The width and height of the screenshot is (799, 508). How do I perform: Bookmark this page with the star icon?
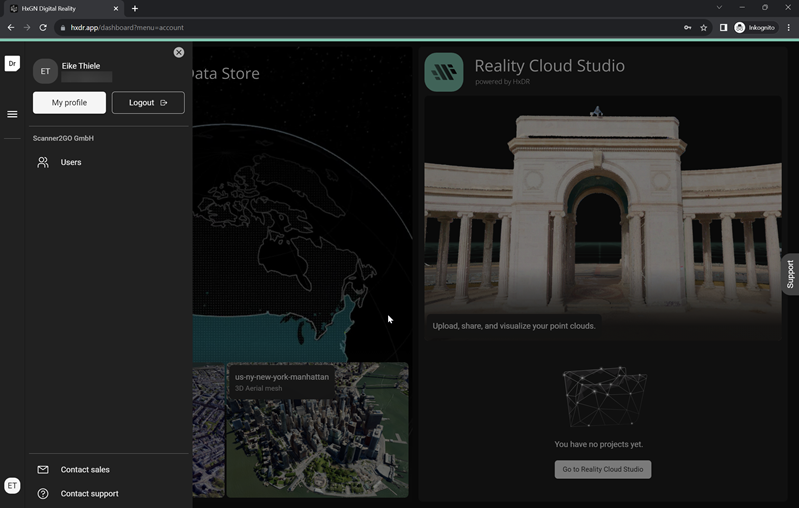[x=704, y=28]
